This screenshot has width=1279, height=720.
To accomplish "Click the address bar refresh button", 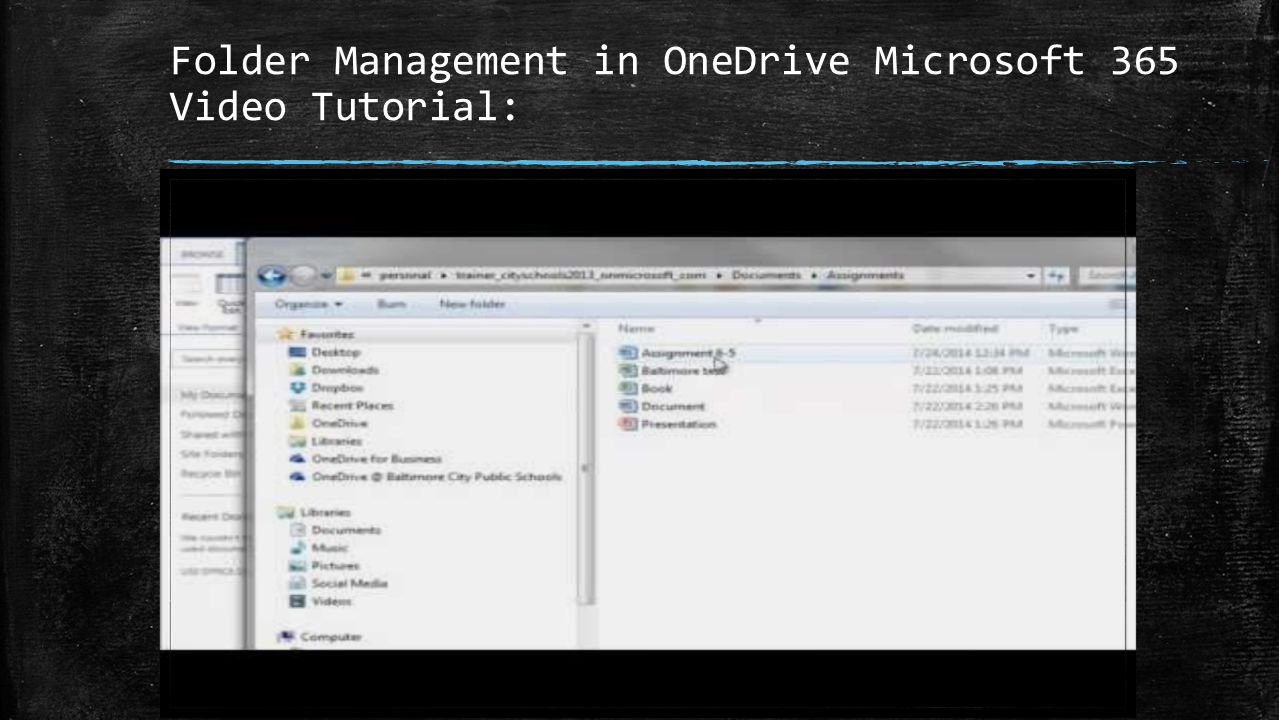I will click(x=1055, y=275).
